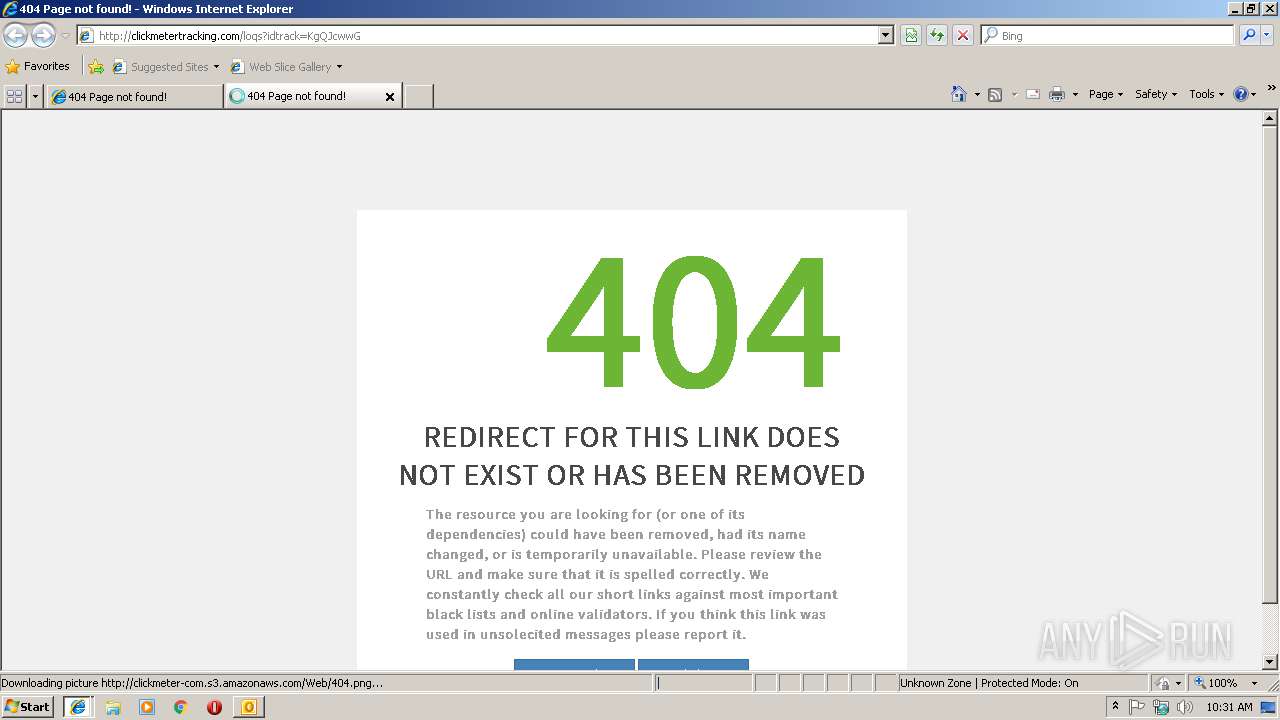1280x720 pixels.
Task: Open the Page menu
Action: click(1105, 94)
